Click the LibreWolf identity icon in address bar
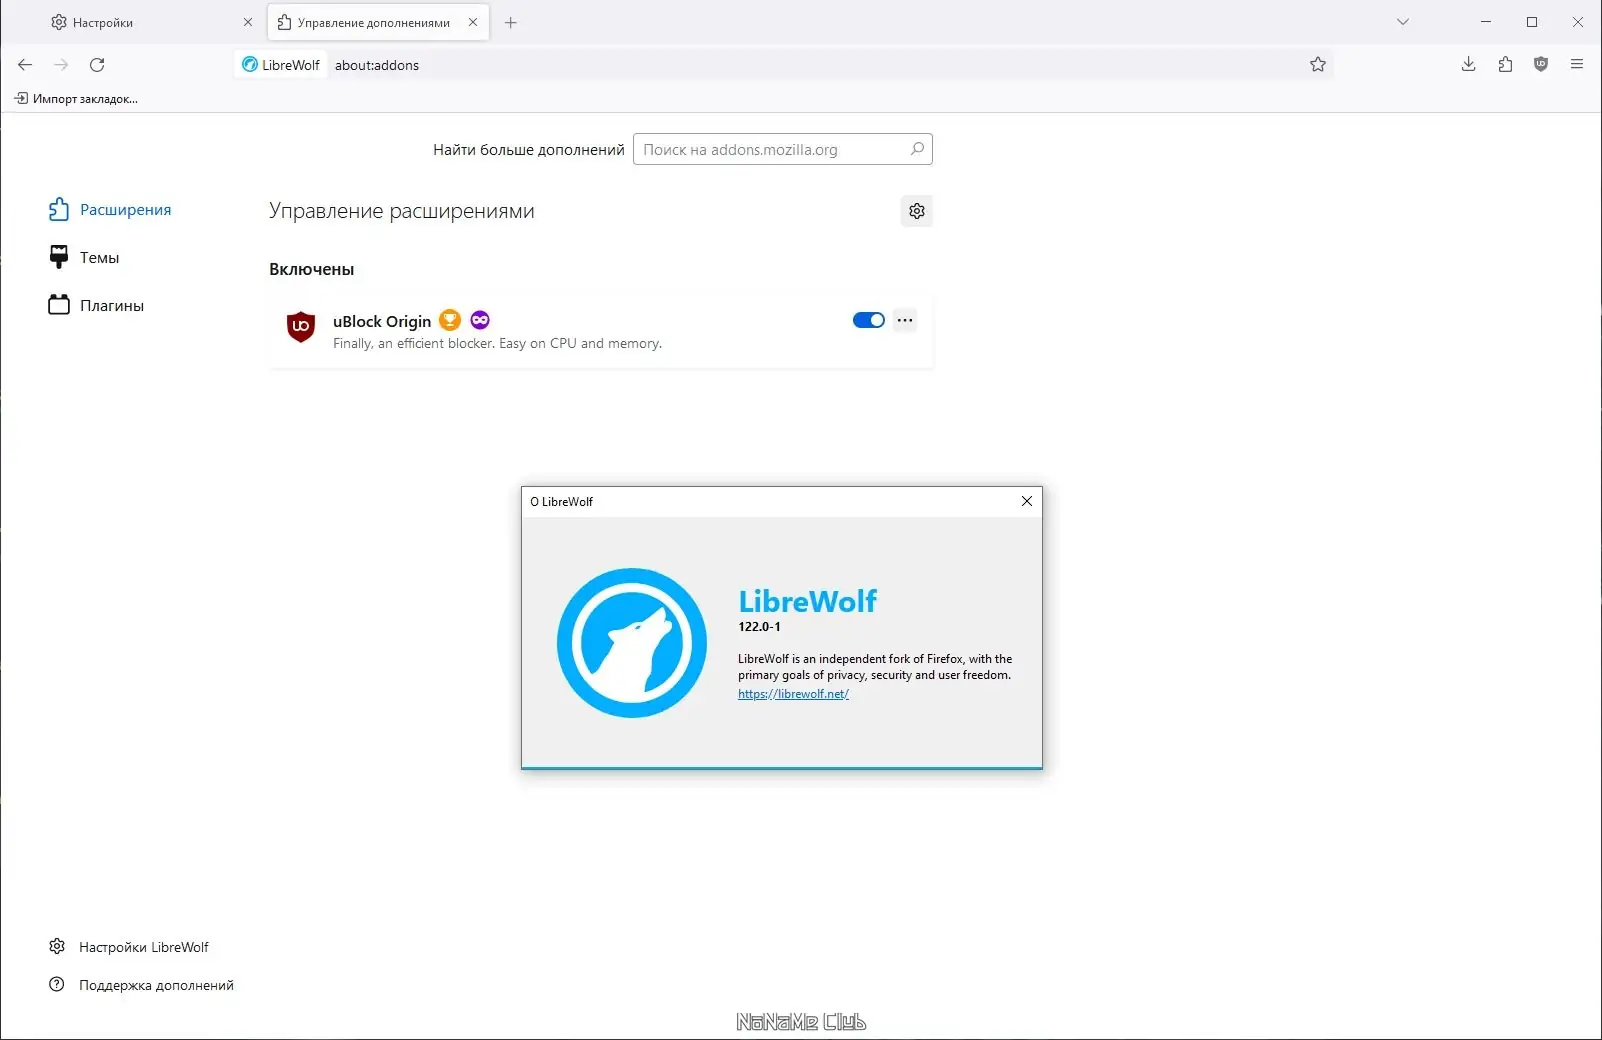The image size is (1602, 1040). point(281,65)
